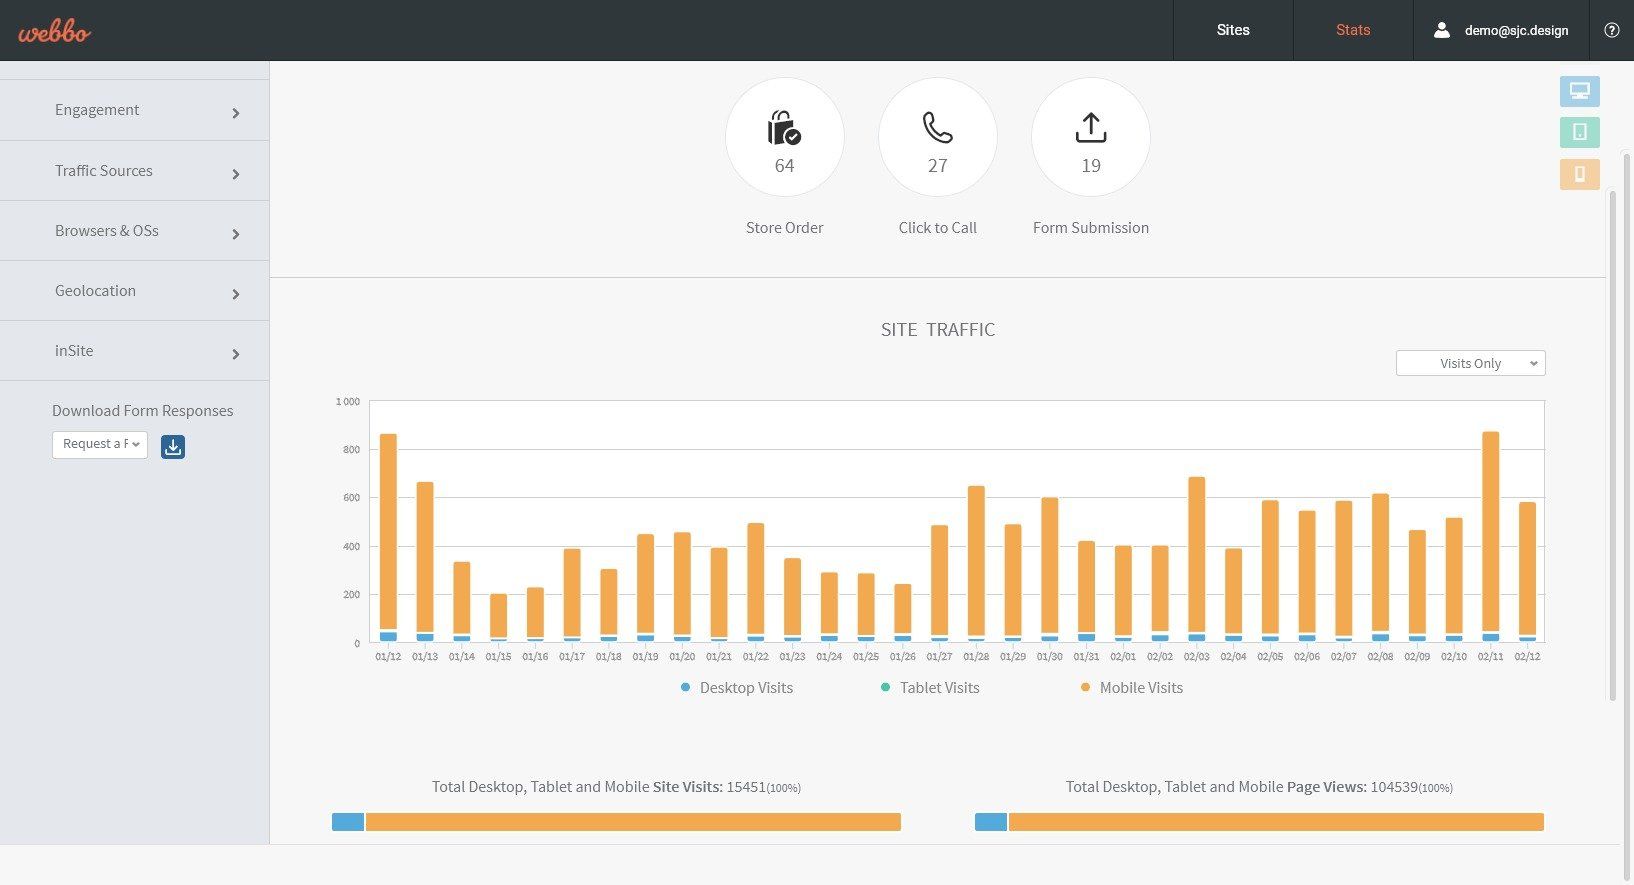Select the mobile device view icon
Screen dimensions: 1634x885
pos(1579,174)
